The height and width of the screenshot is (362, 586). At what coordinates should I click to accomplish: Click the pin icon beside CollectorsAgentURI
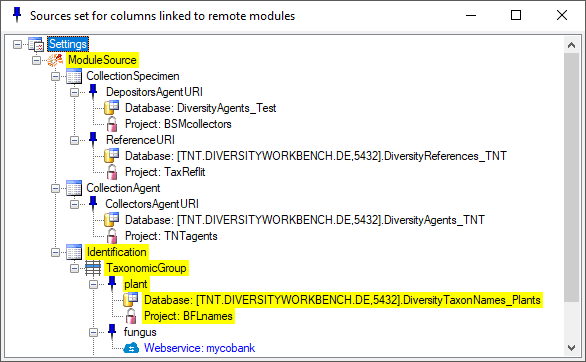pos(93,204)
